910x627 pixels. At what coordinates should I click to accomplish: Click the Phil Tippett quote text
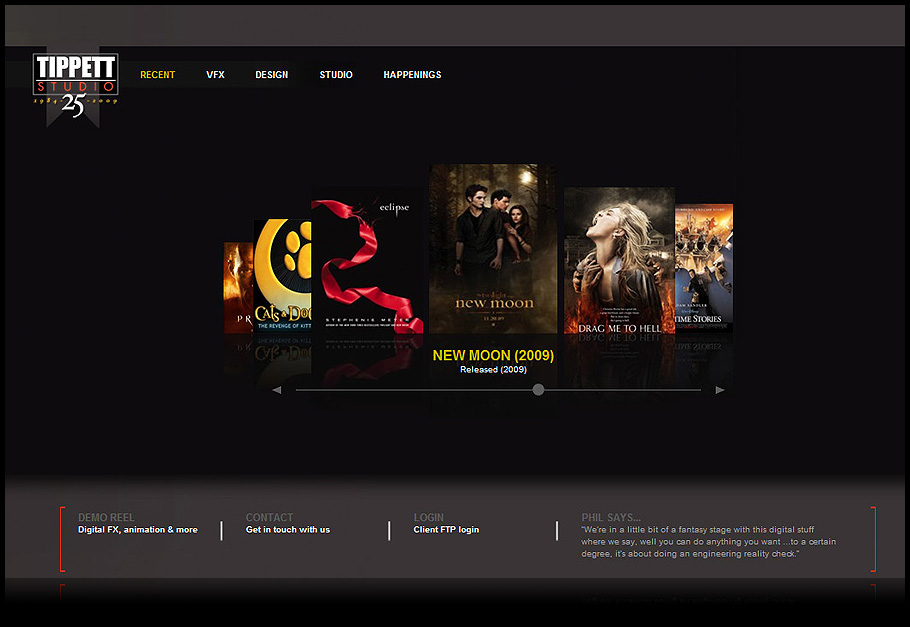pos(709,542)
